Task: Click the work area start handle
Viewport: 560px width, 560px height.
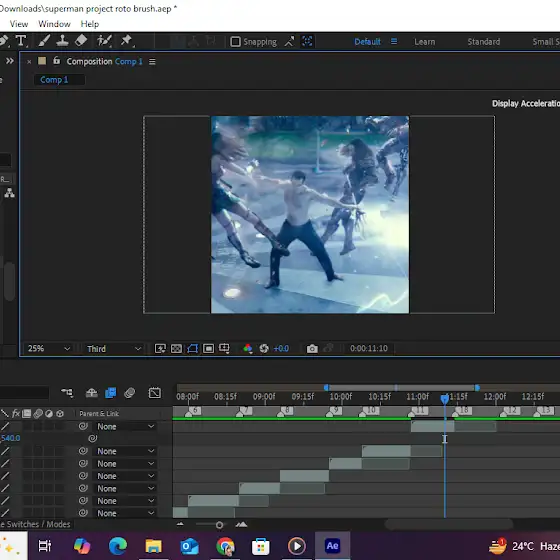Action: (x=326, y=388)
